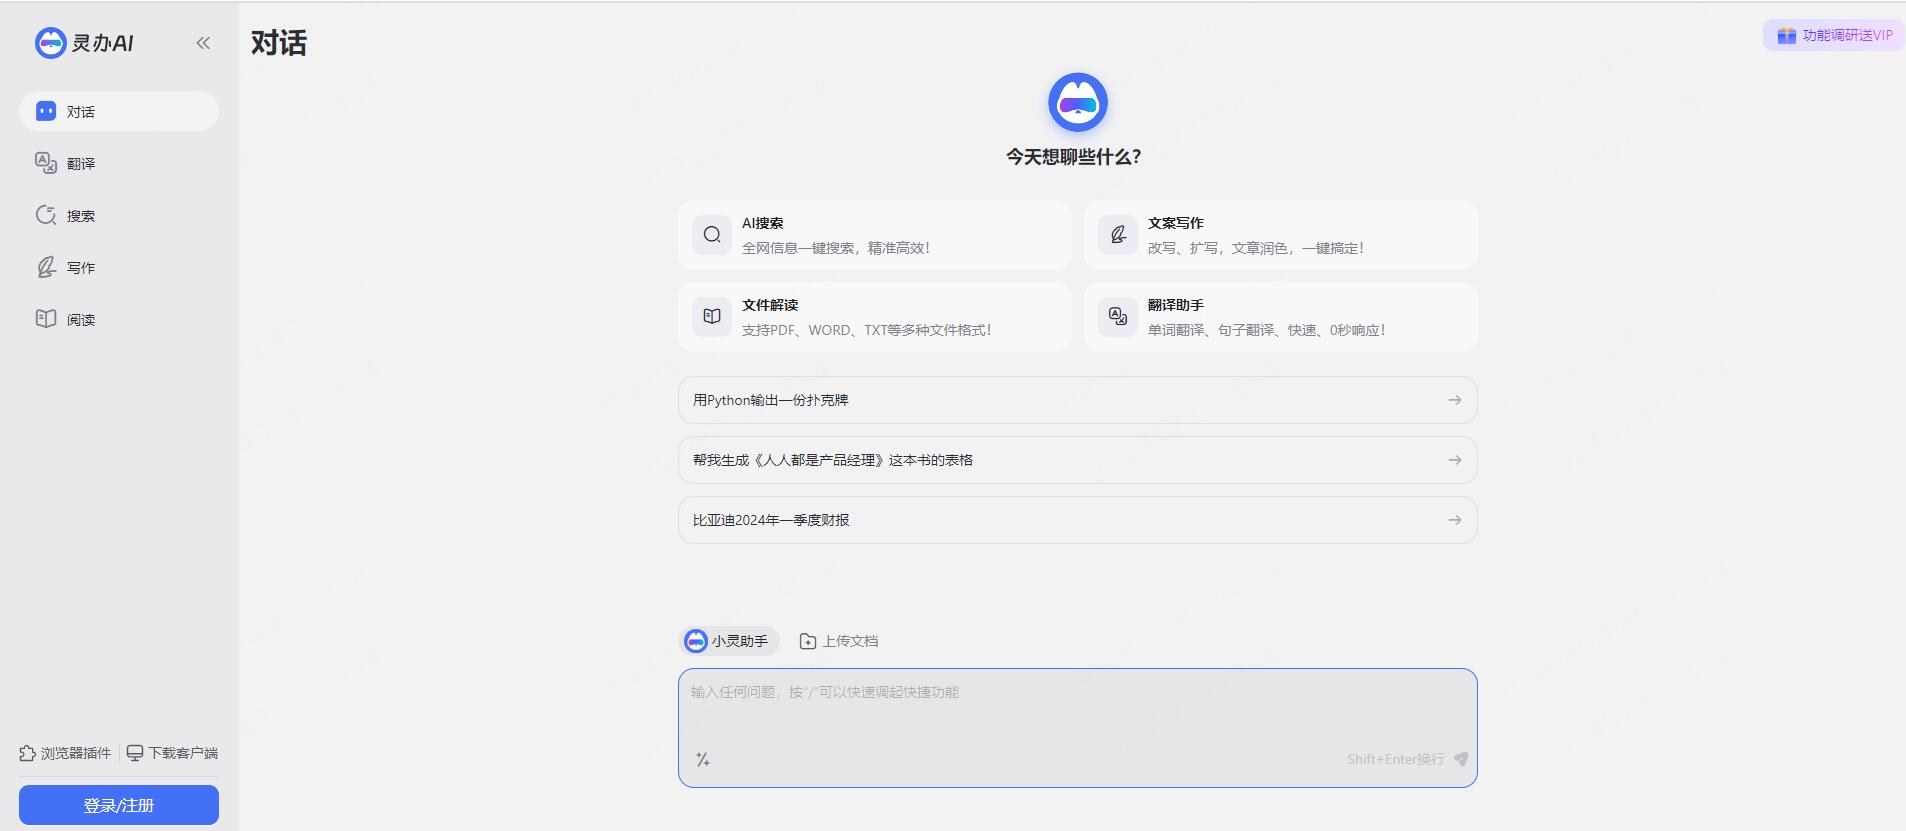Click the 小灵助手 avatar icon
Image resolution: width=1906 pixels, height=831 pixels.
(x=696, y=641)
